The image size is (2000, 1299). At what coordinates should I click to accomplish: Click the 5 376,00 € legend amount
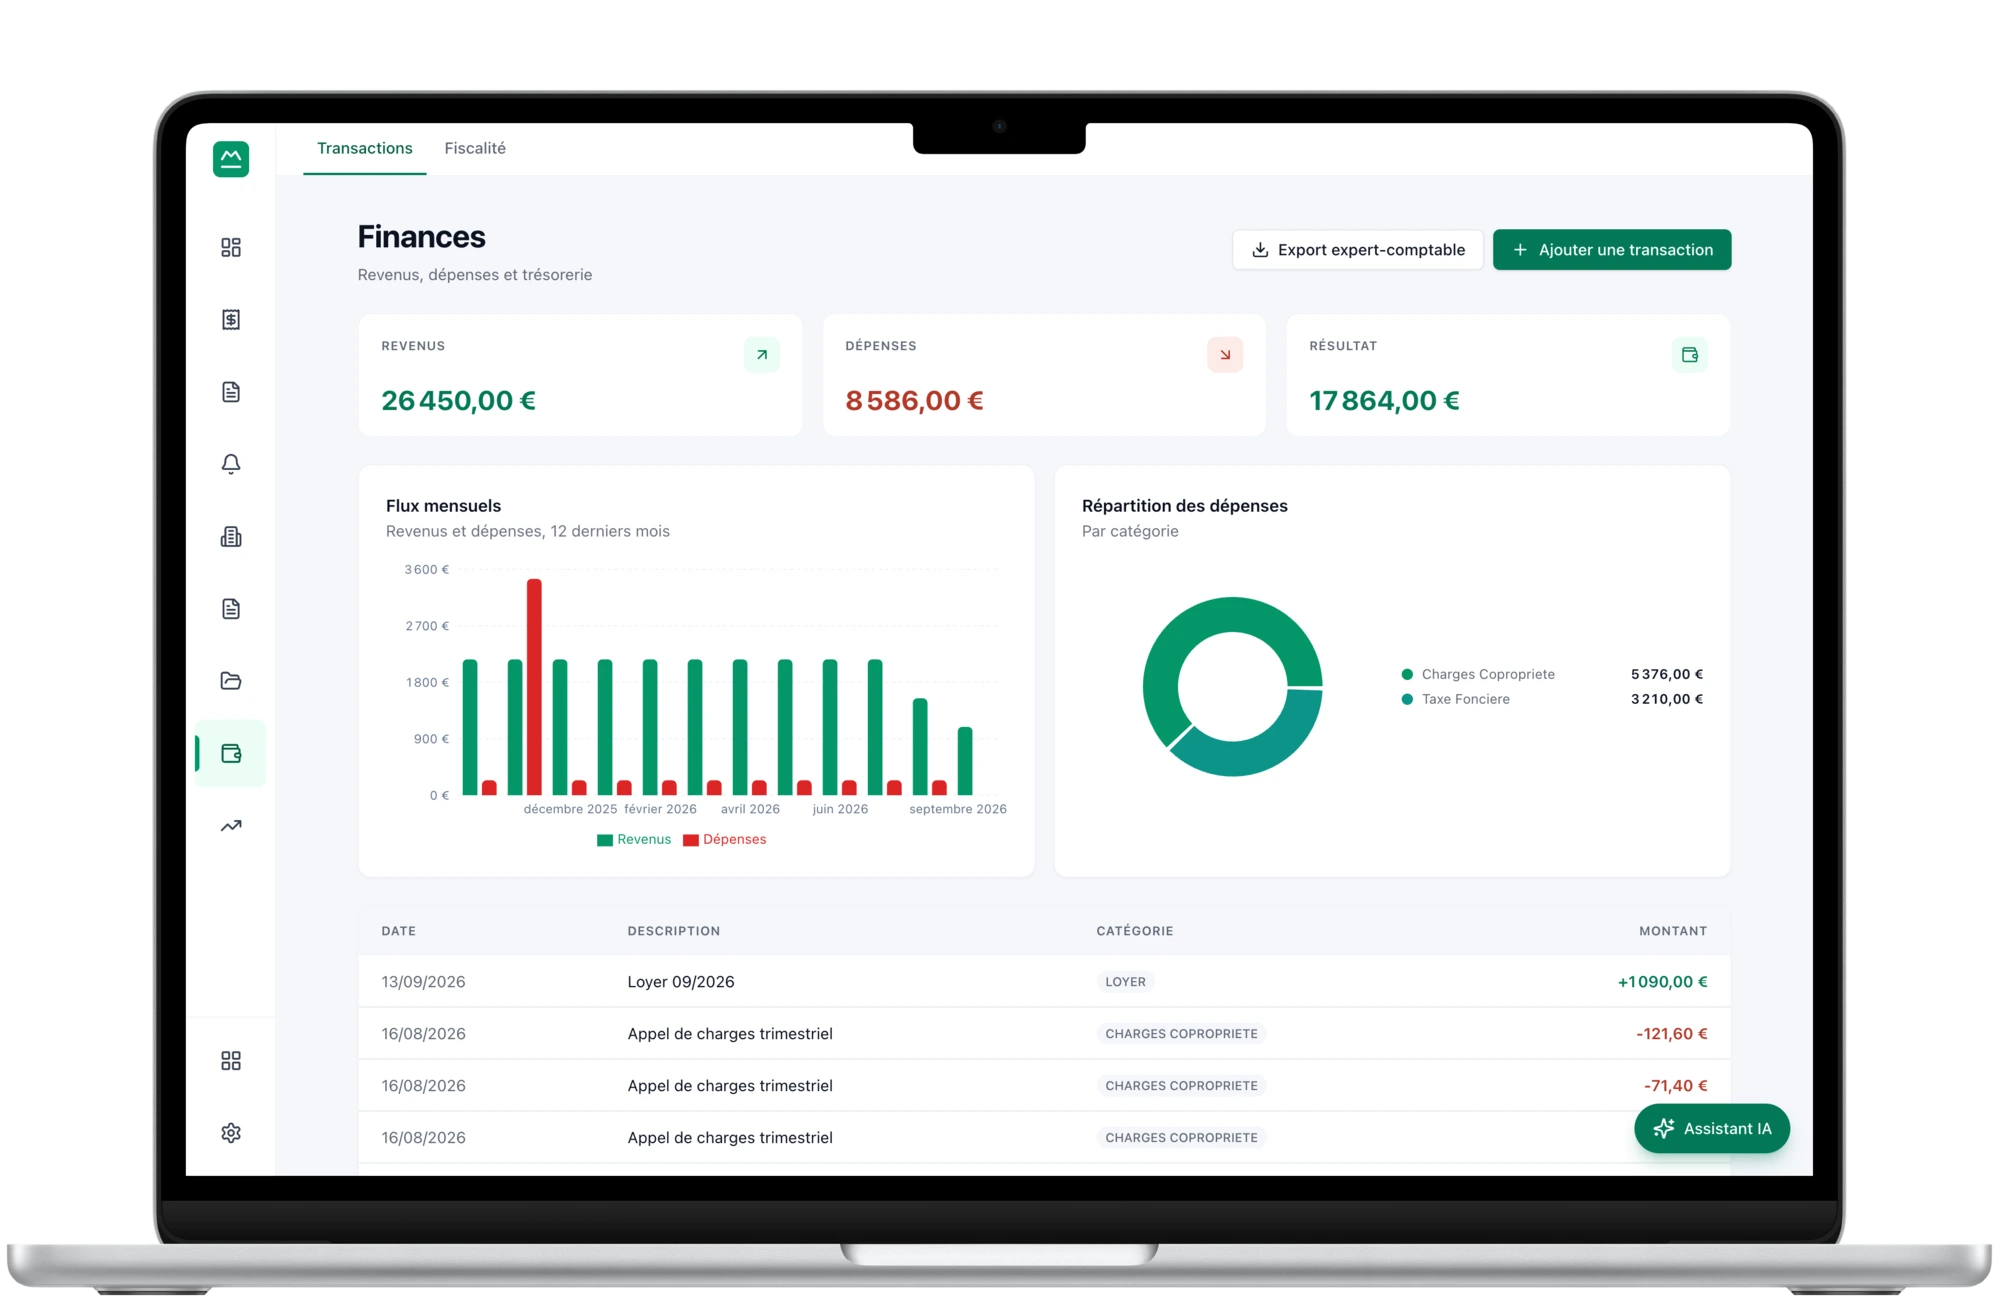coord(1666,675)
